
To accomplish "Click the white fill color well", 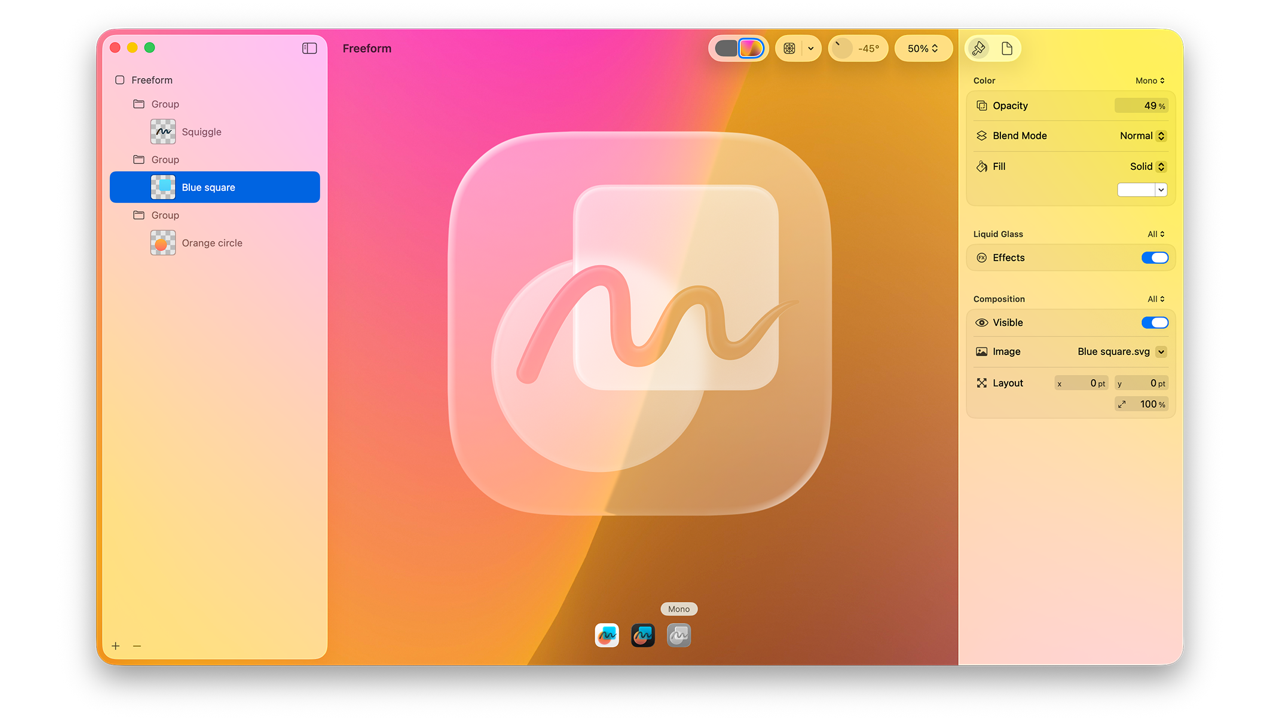I will pyautogui.click(x=1136, y=190).
